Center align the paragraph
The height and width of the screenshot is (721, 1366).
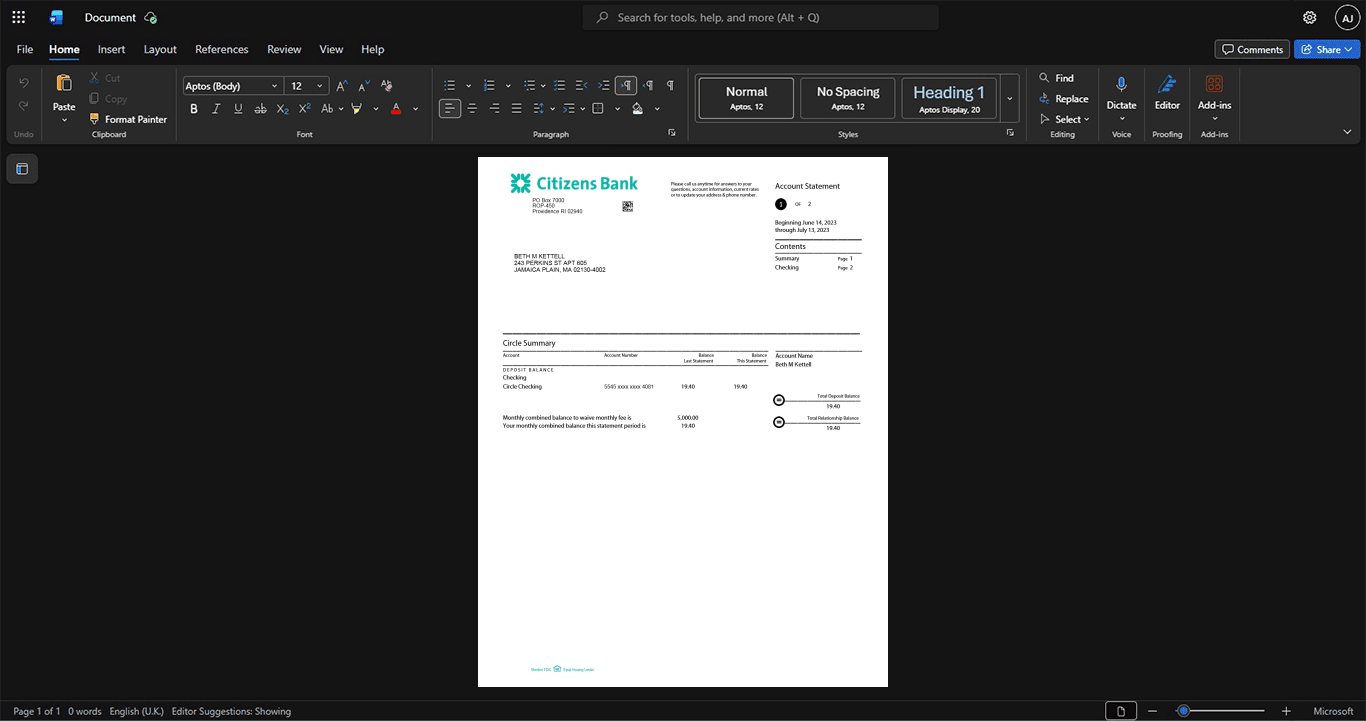coord(472,109)
